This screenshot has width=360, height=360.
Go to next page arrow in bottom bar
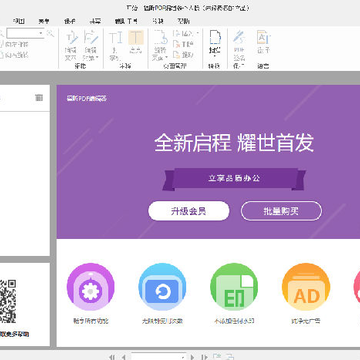coord(193,357)
